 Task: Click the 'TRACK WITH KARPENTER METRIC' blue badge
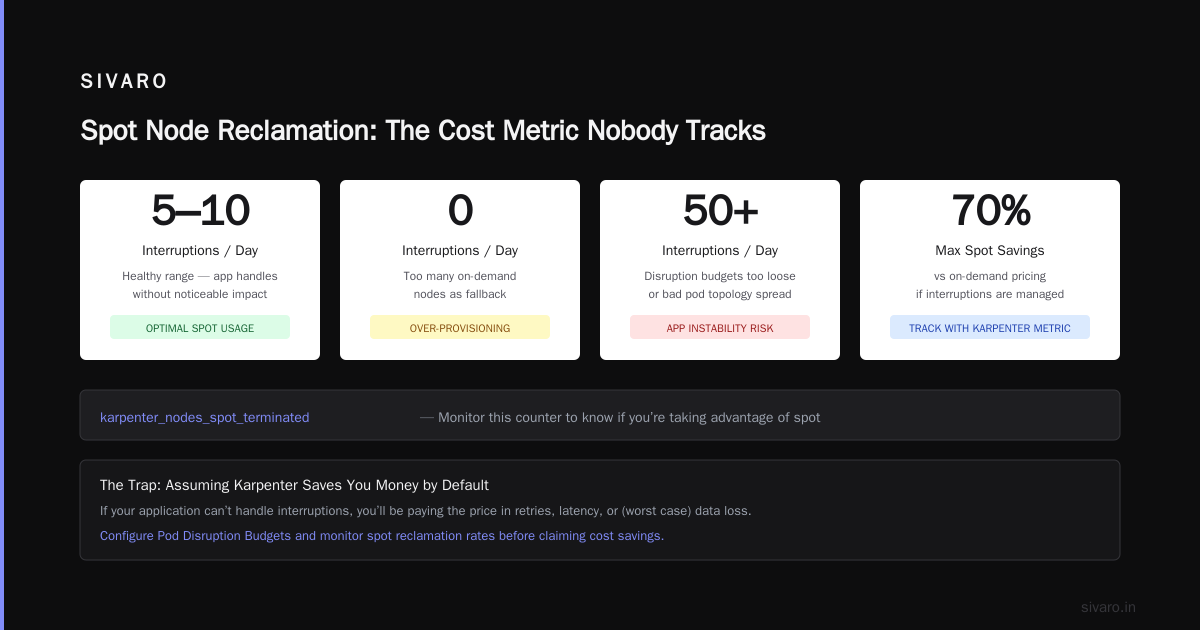point(990,328)
